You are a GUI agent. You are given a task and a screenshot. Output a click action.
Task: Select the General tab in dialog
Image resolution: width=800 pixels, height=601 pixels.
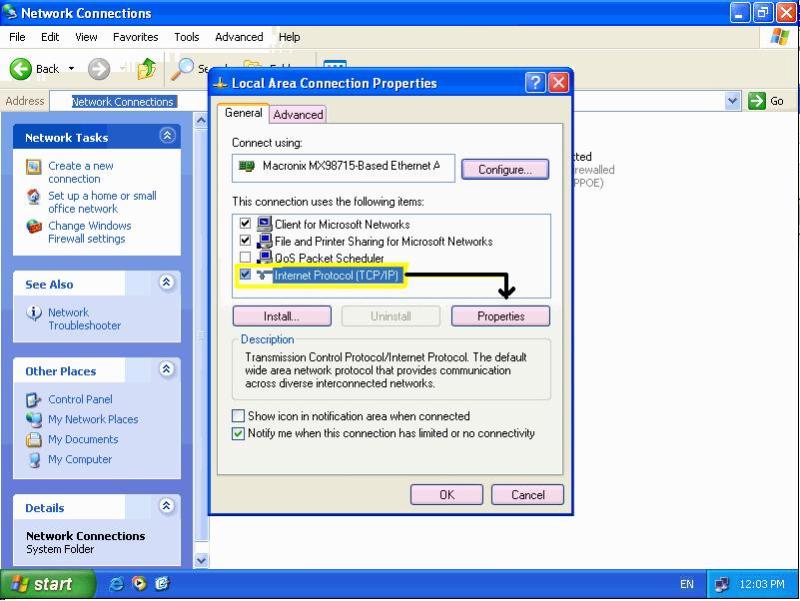tap(243, 113)
